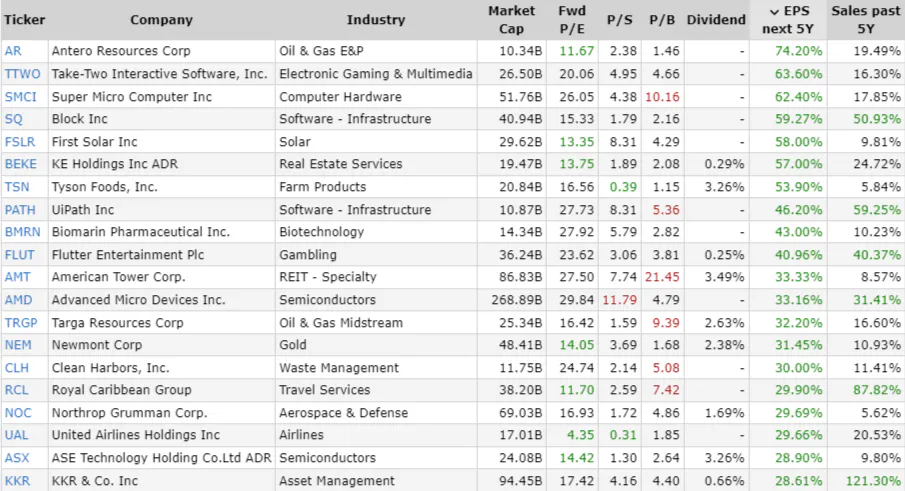Select Advanced Micro Devices Inc. name
This screenshot has width=905, height=491.
pos(139,300)
